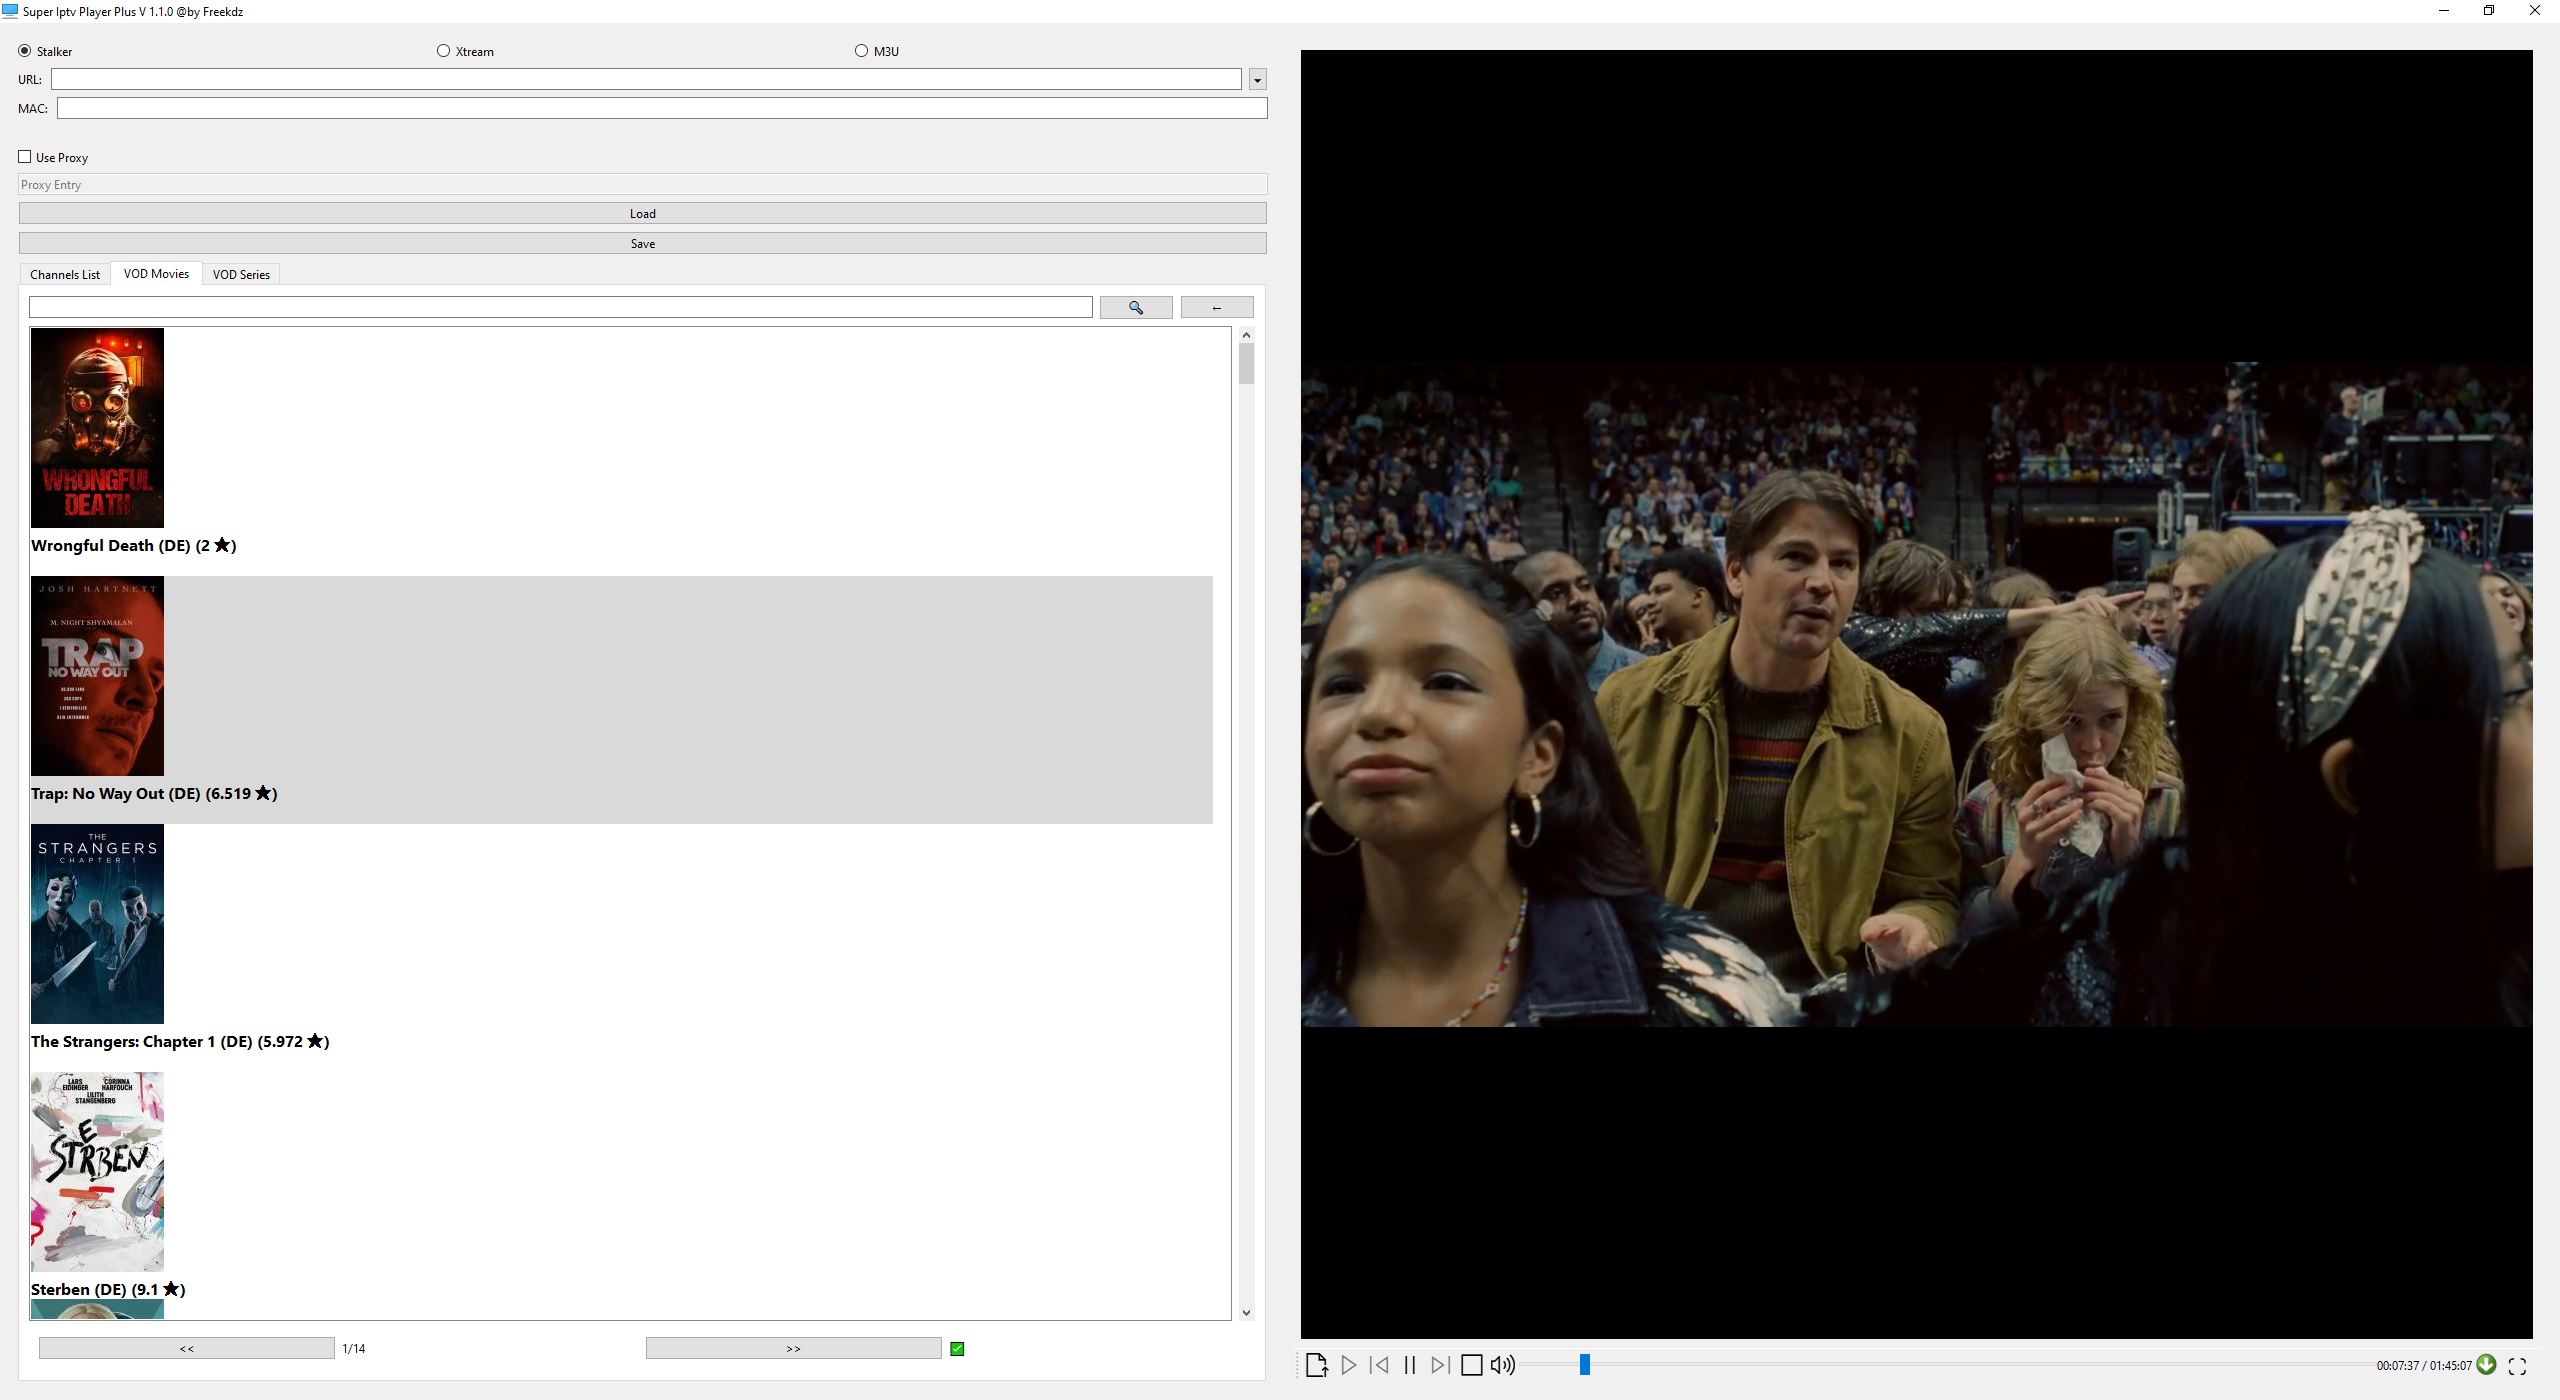Open file icon in player controls
2560x1400 pixels.
pos(1316,1365)
